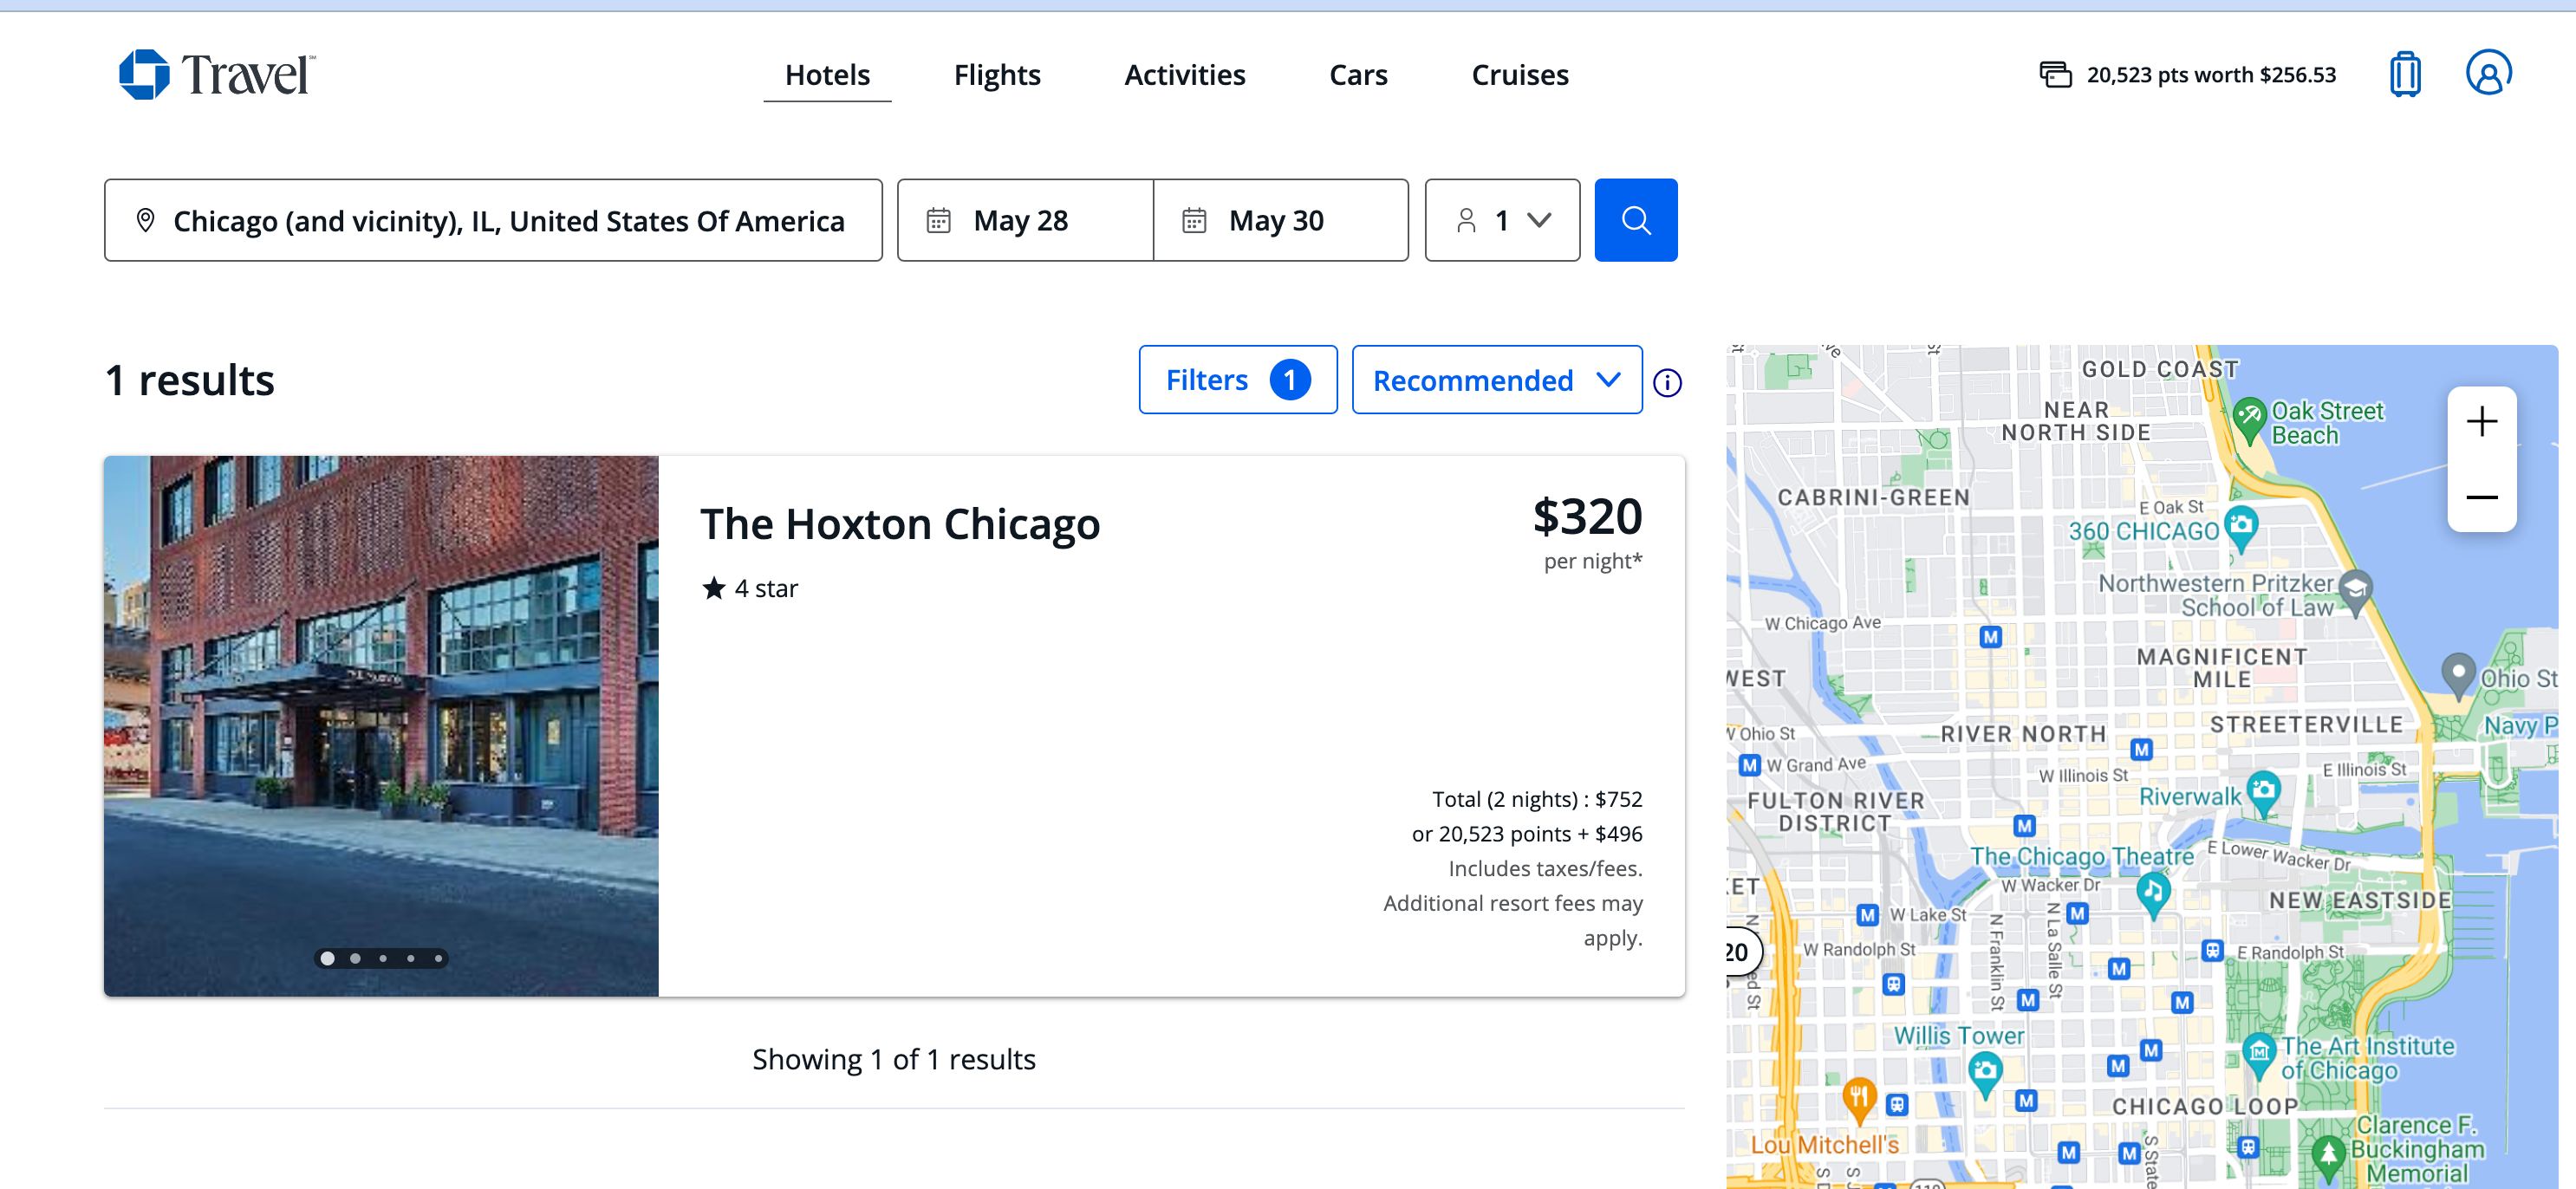Click the Chicago destination input field
Viewport: 2576px width, 1189px height.
493,220
